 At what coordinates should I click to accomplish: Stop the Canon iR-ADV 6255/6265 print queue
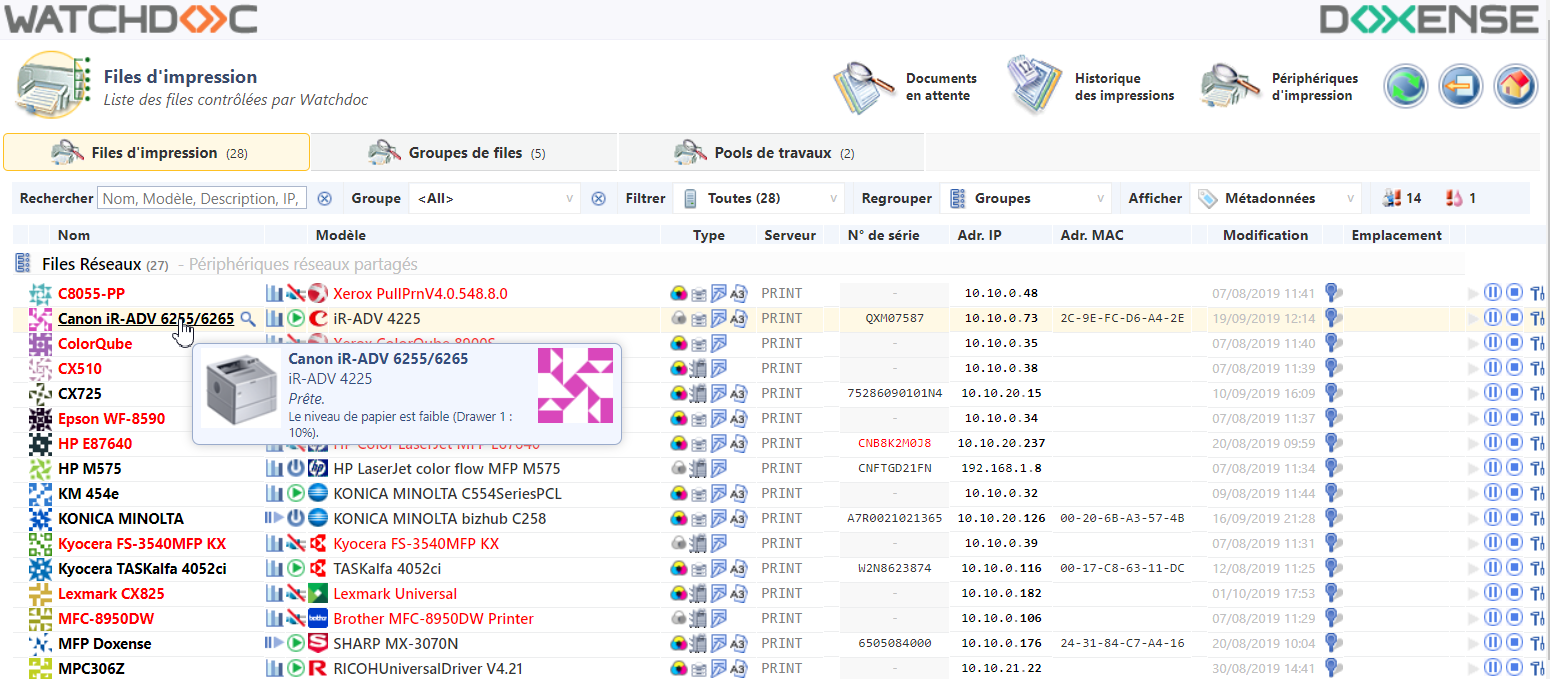pyautogui.click(x=1514, y=319)
